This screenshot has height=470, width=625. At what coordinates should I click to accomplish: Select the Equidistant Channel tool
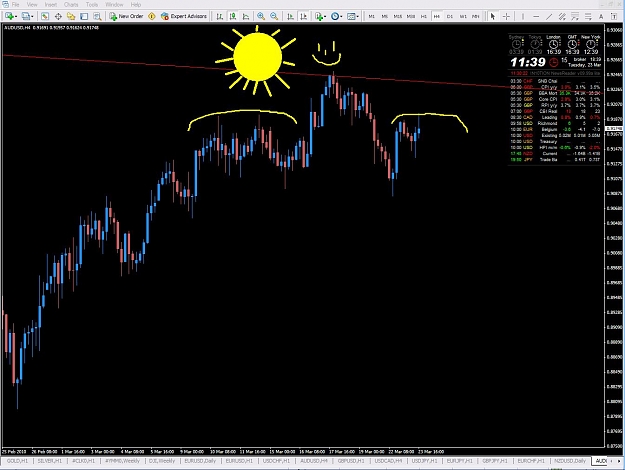click(562, 16)
